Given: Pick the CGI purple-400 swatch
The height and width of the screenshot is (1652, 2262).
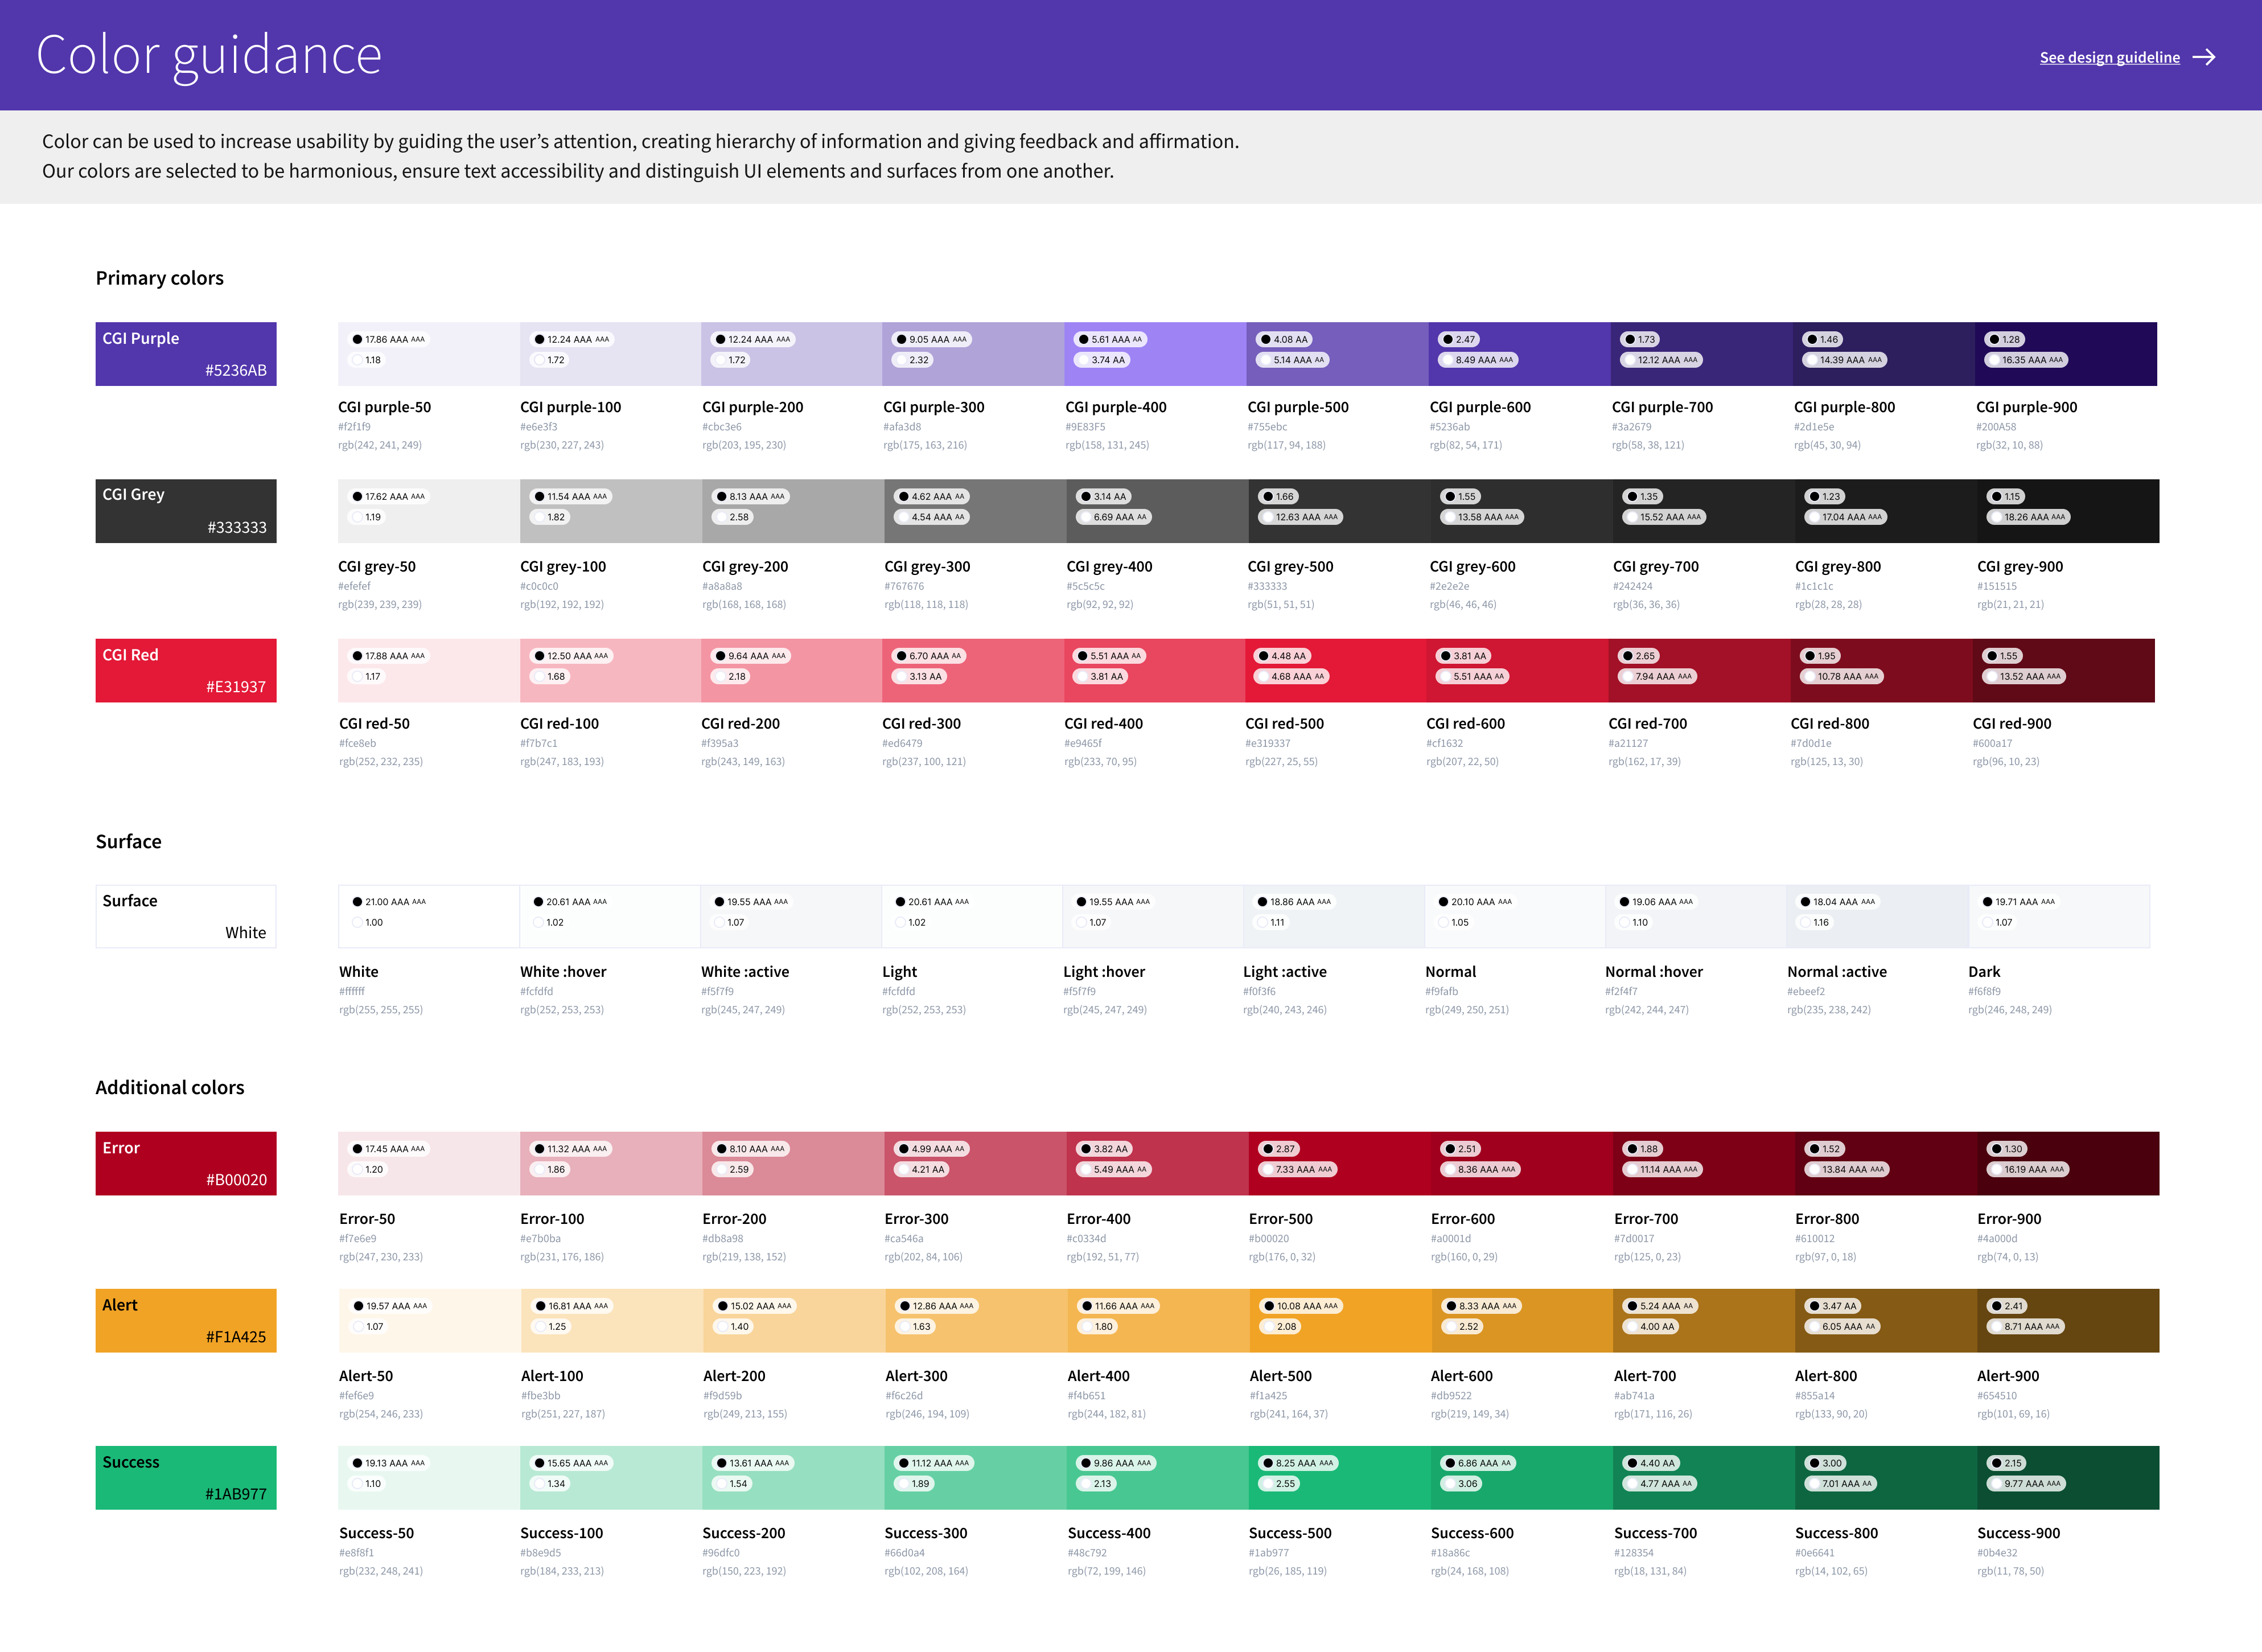Looking at the screenshot, I should [1155, 354].
